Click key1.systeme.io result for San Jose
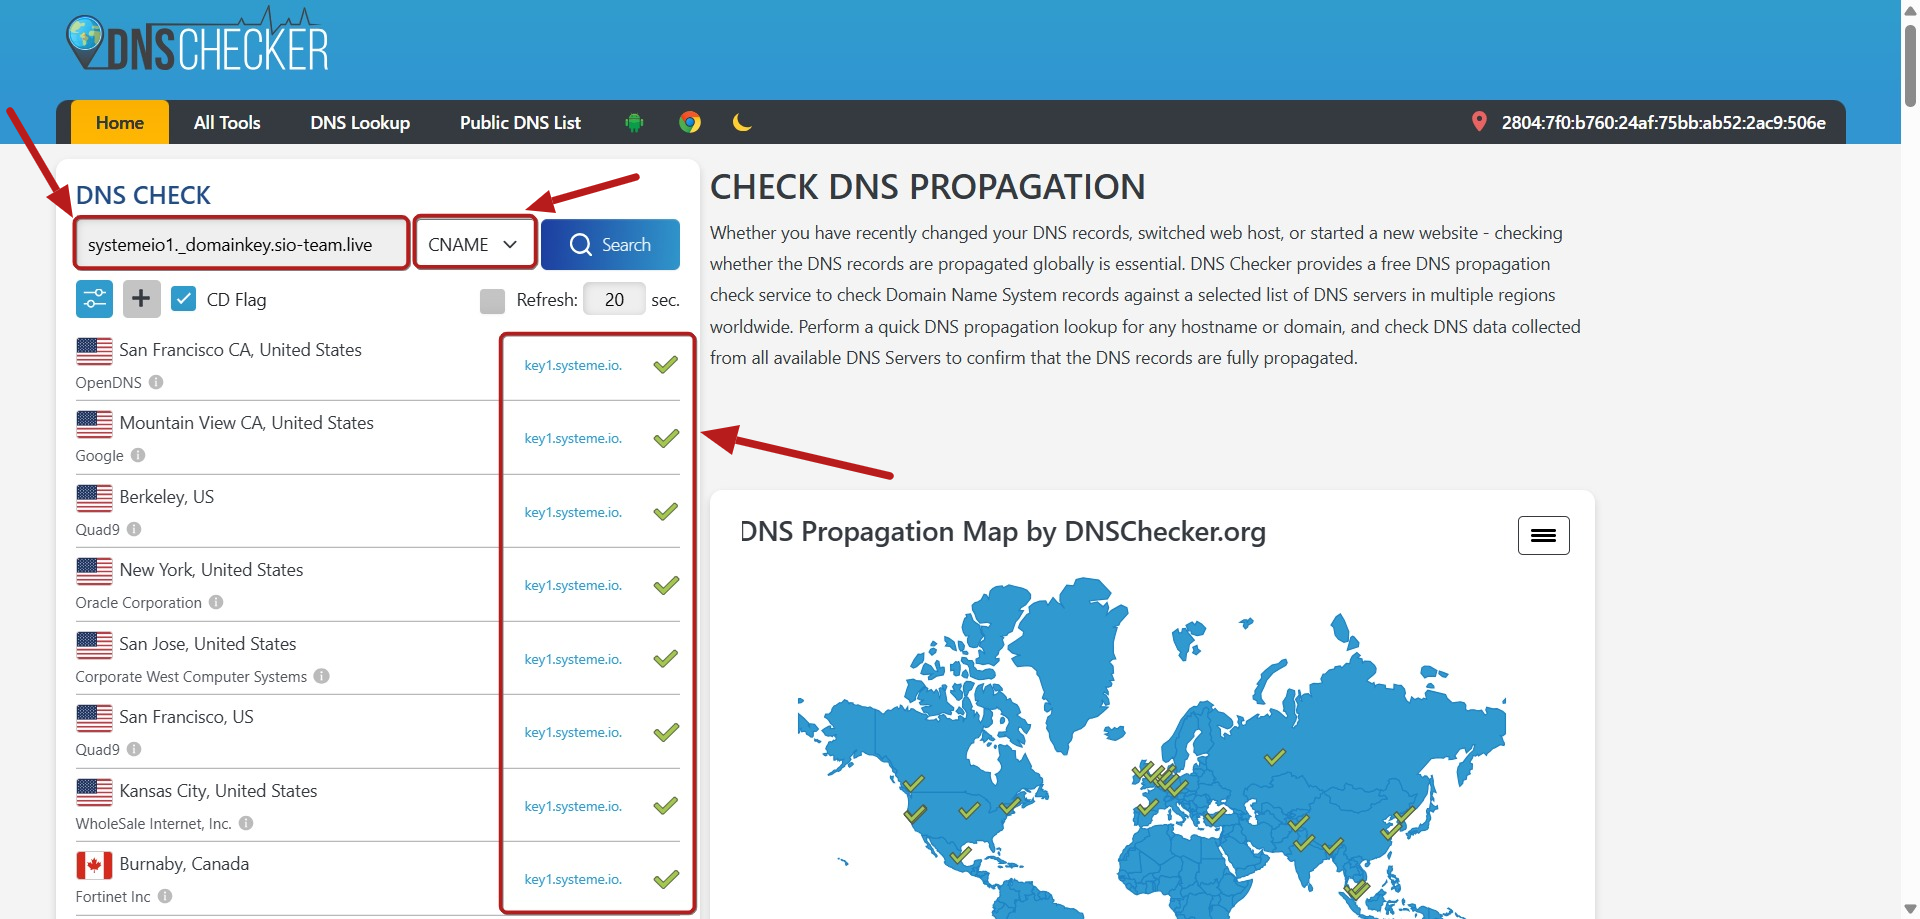The image size is (1920, 919). pyautogui.click(x=573, y=660)
